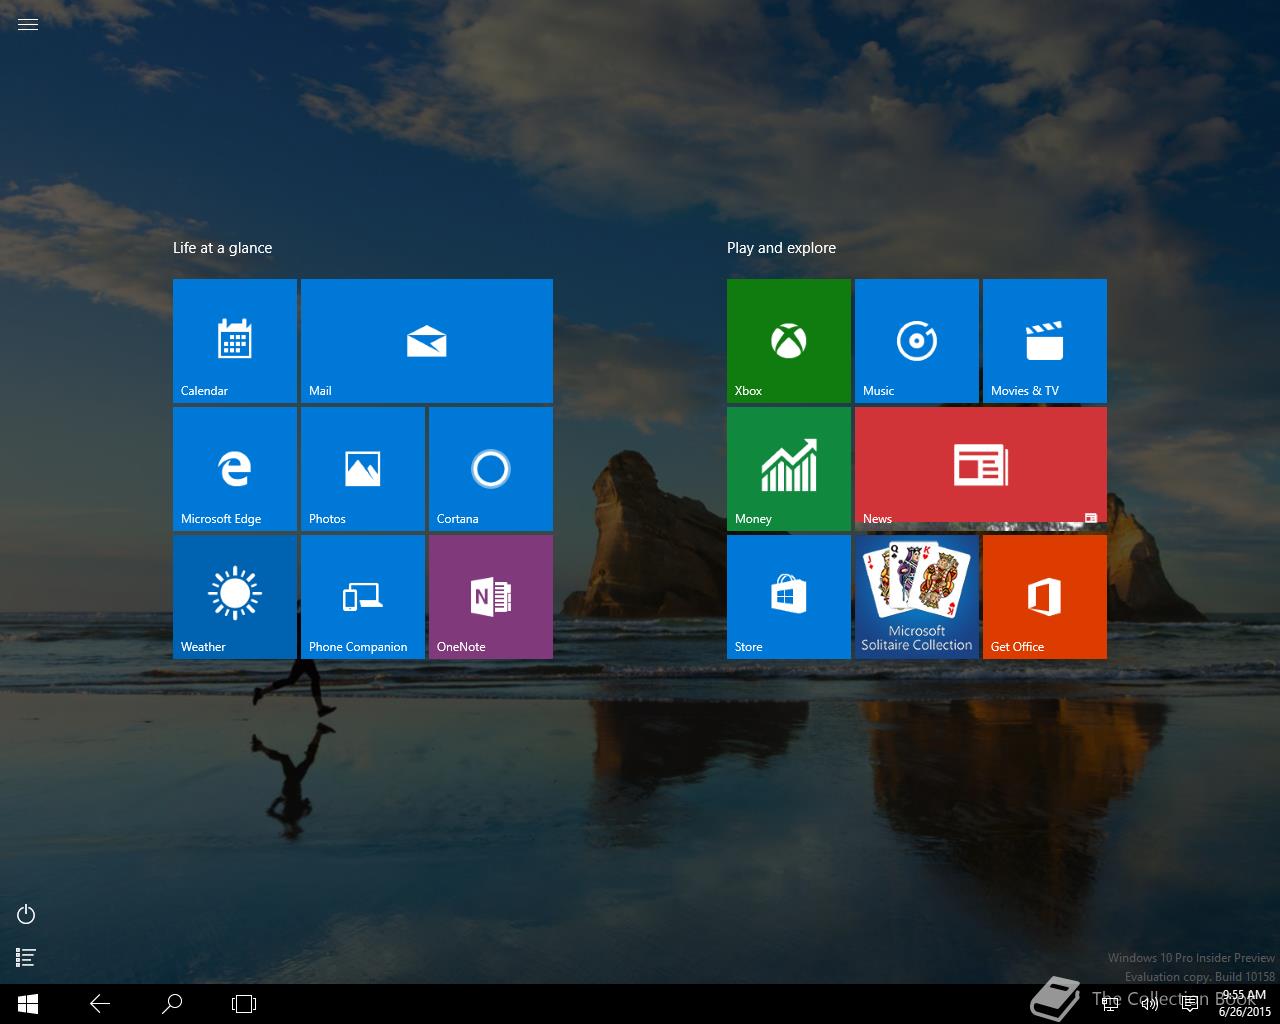Viewport: 1280px width, 1024px height.
Task: Open the Store tile
Action: point(789,597)
